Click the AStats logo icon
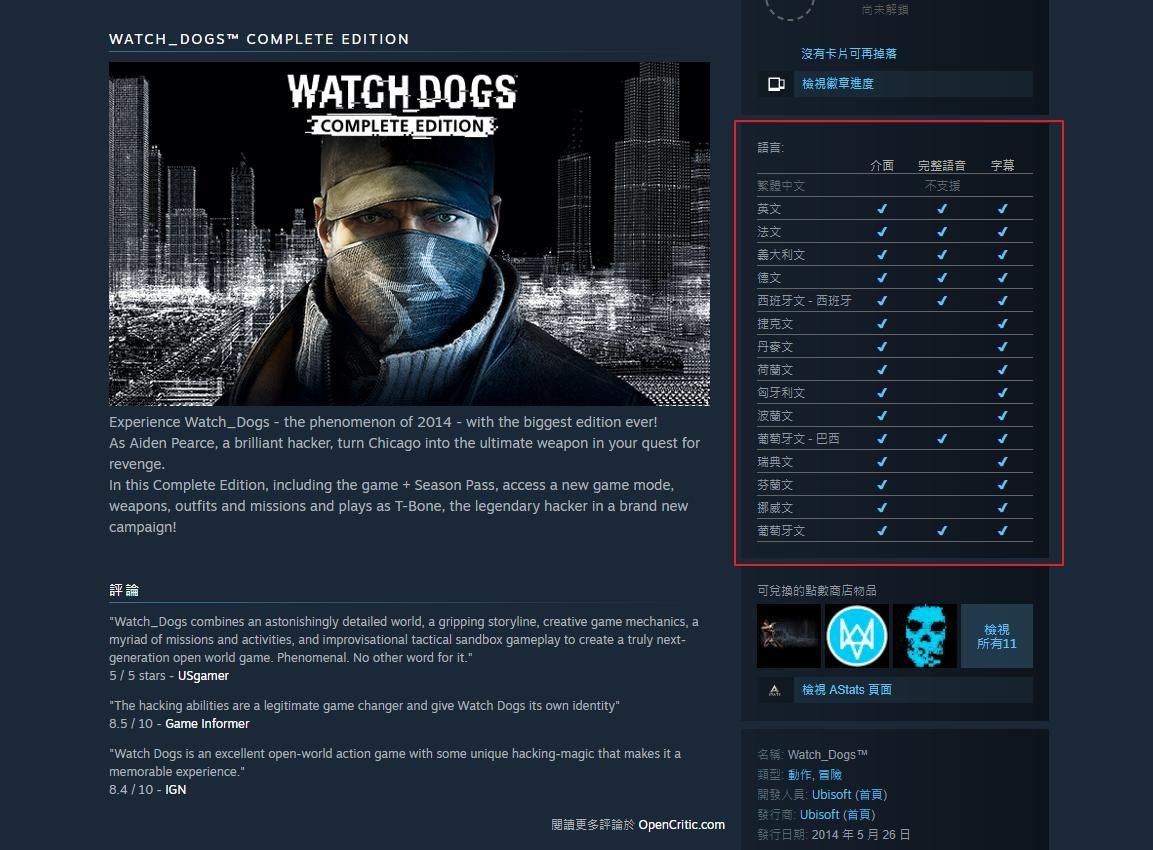This screenshot has height=850, width=1153. (x=774, y=690)
